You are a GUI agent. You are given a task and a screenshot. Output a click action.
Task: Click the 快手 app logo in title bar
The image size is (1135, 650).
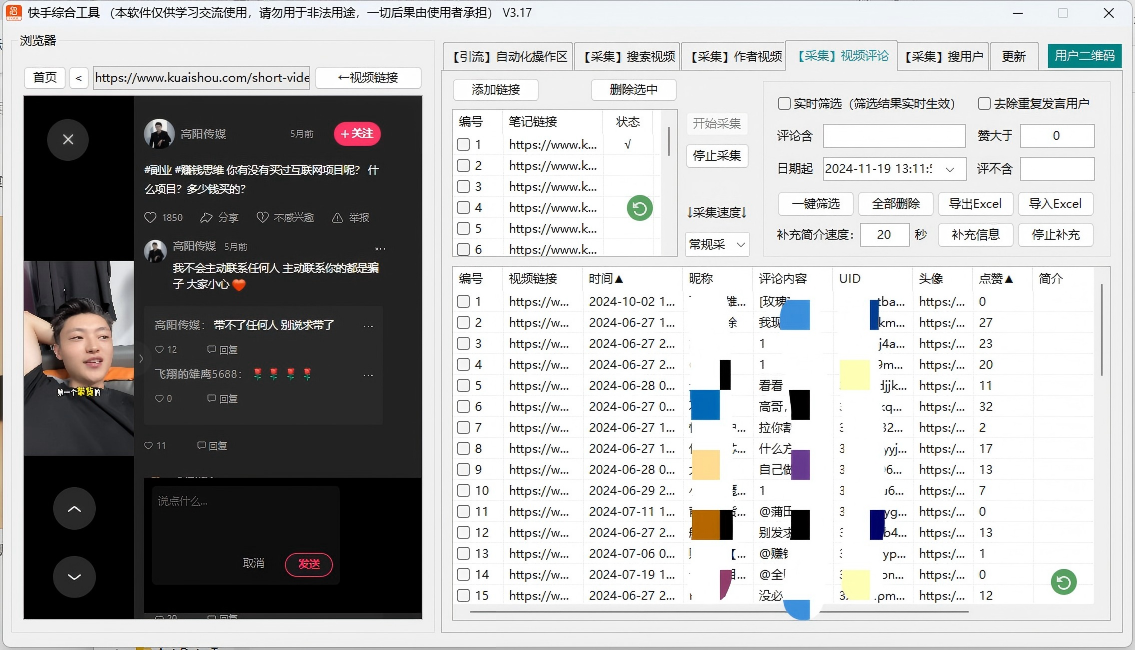click(x=13, y=13)
